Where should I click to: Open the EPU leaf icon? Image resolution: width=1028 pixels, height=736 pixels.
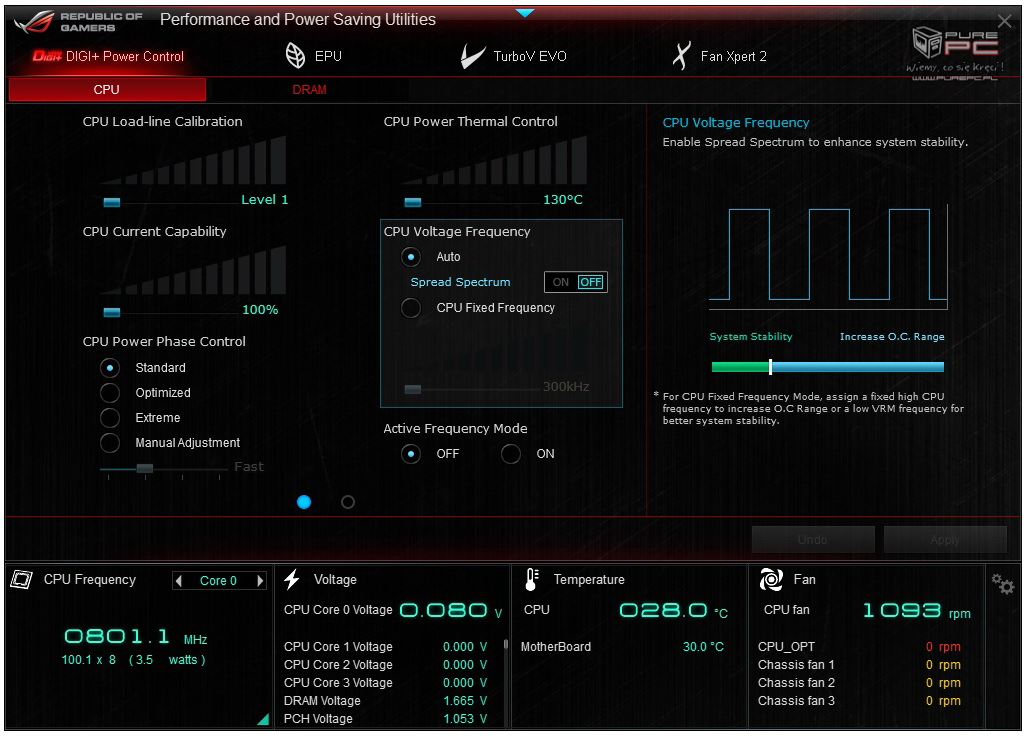[296, 56]
